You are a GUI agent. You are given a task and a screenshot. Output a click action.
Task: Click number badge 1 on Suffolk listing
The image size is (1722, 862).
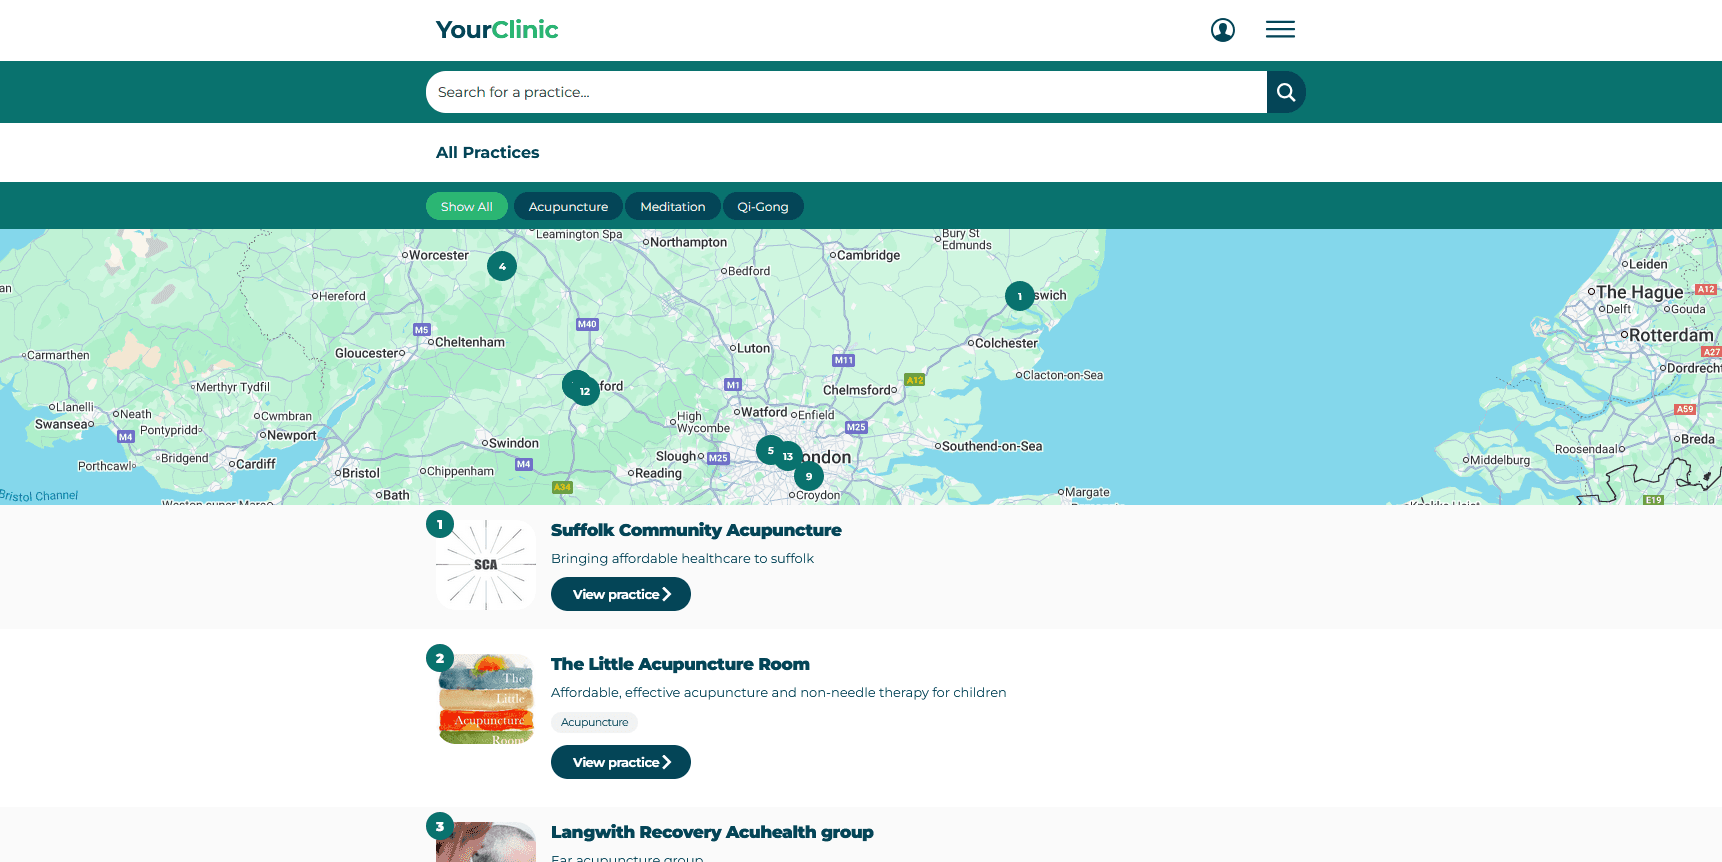coord(440,524)
